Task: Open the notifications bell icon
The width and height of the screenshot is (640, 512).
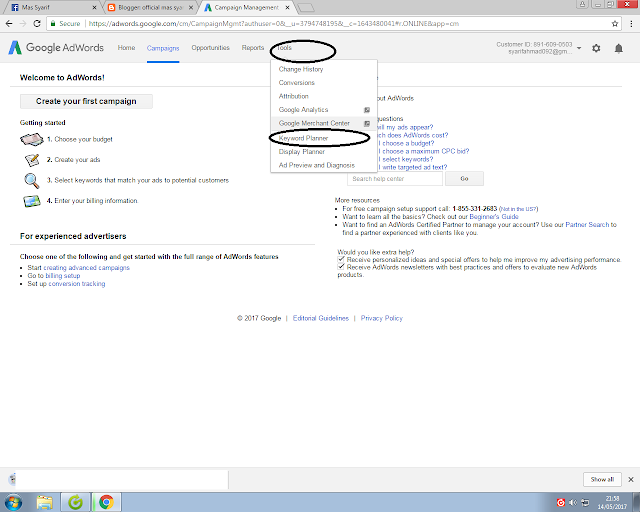Action: (x=619, y=49)
